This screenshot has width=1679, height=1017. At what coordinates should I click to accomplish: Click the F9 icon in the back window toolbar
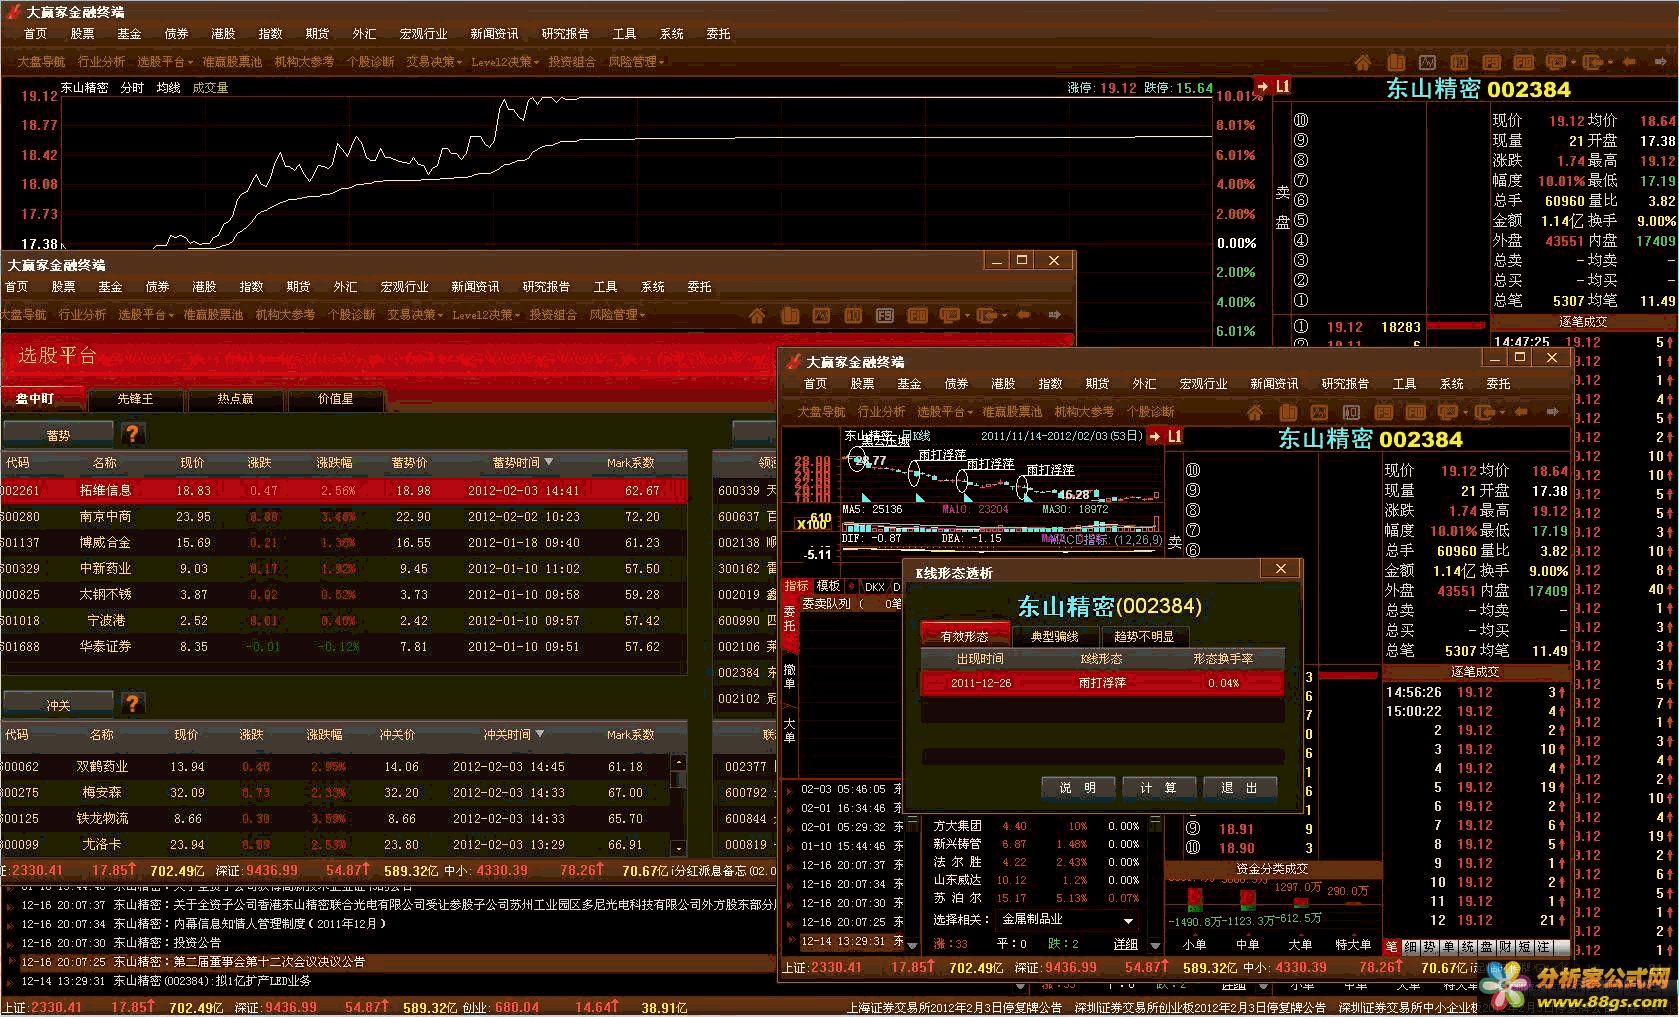(1491, 62)
